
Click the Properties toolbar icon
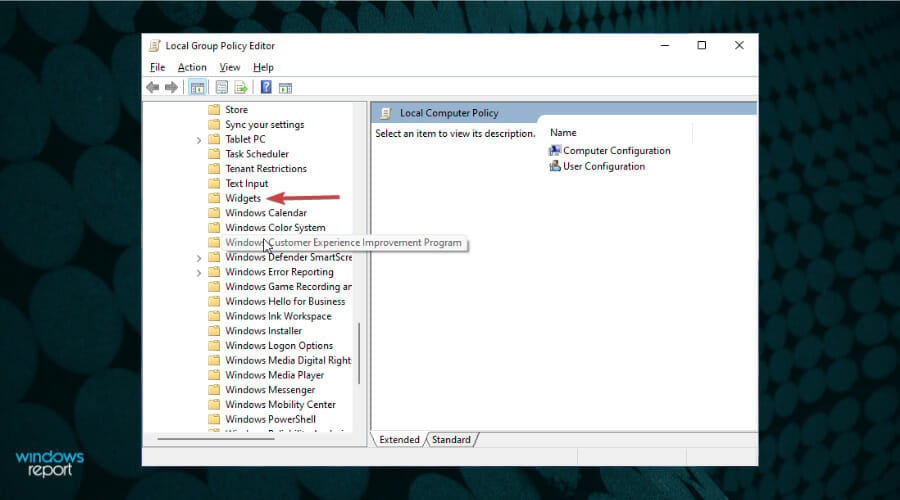coord(222,87)
